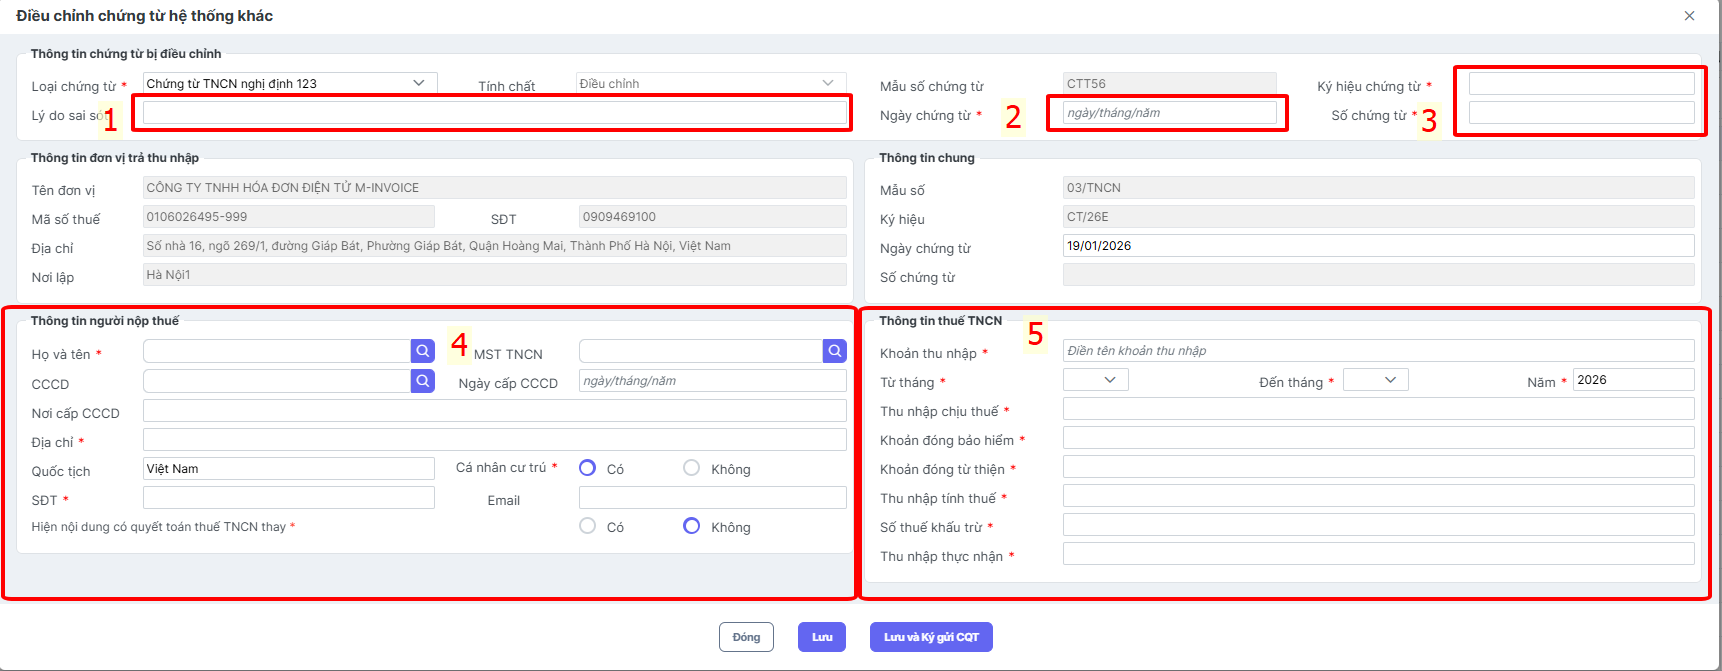Select Không for Cá nhân cư trú
1722x671 pixels.
691,468
